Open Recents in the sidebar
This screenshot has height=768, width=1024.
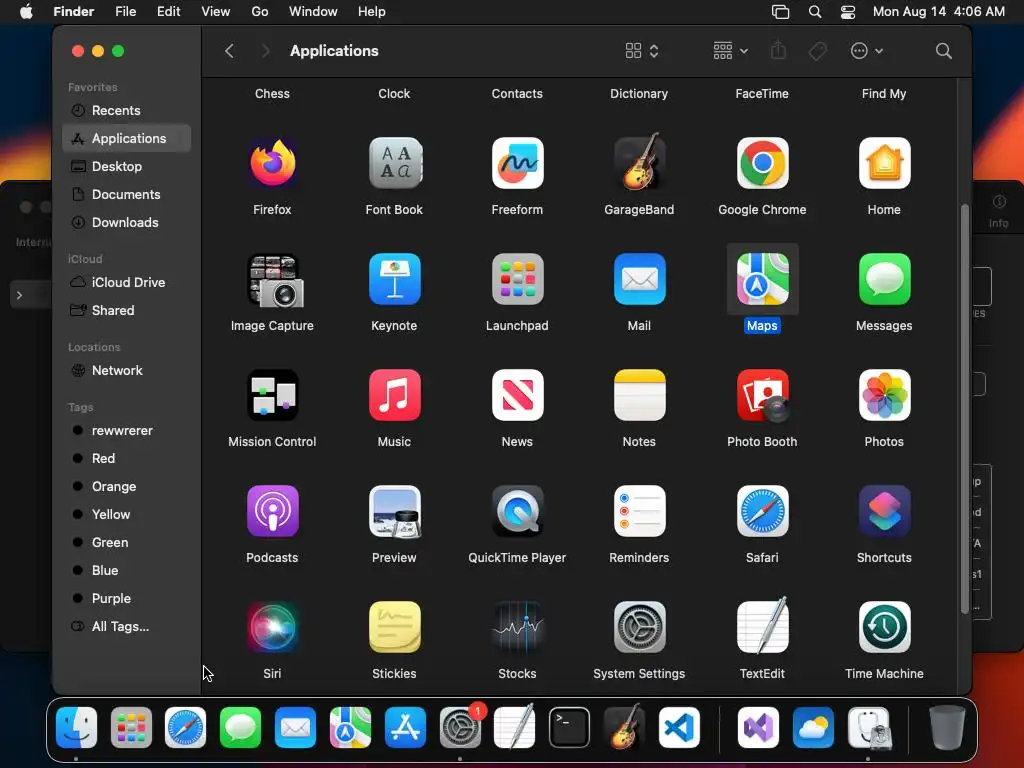pyautogui.click(x=127, y=110)
